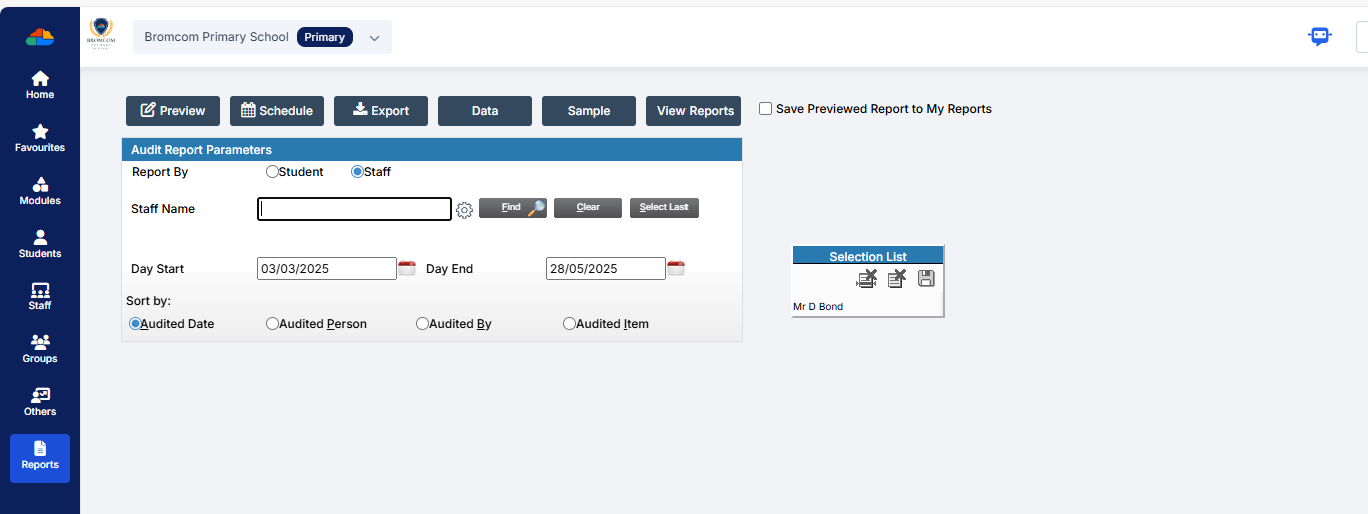Select the Student radio button
This screenshot has width=1368, height=514.
(272, 172)
